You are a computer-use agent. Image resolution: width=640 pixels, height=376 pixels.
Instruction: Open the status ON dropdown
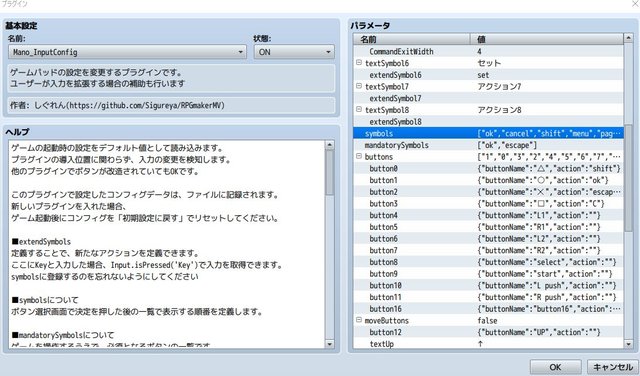(x=294, y=52)
